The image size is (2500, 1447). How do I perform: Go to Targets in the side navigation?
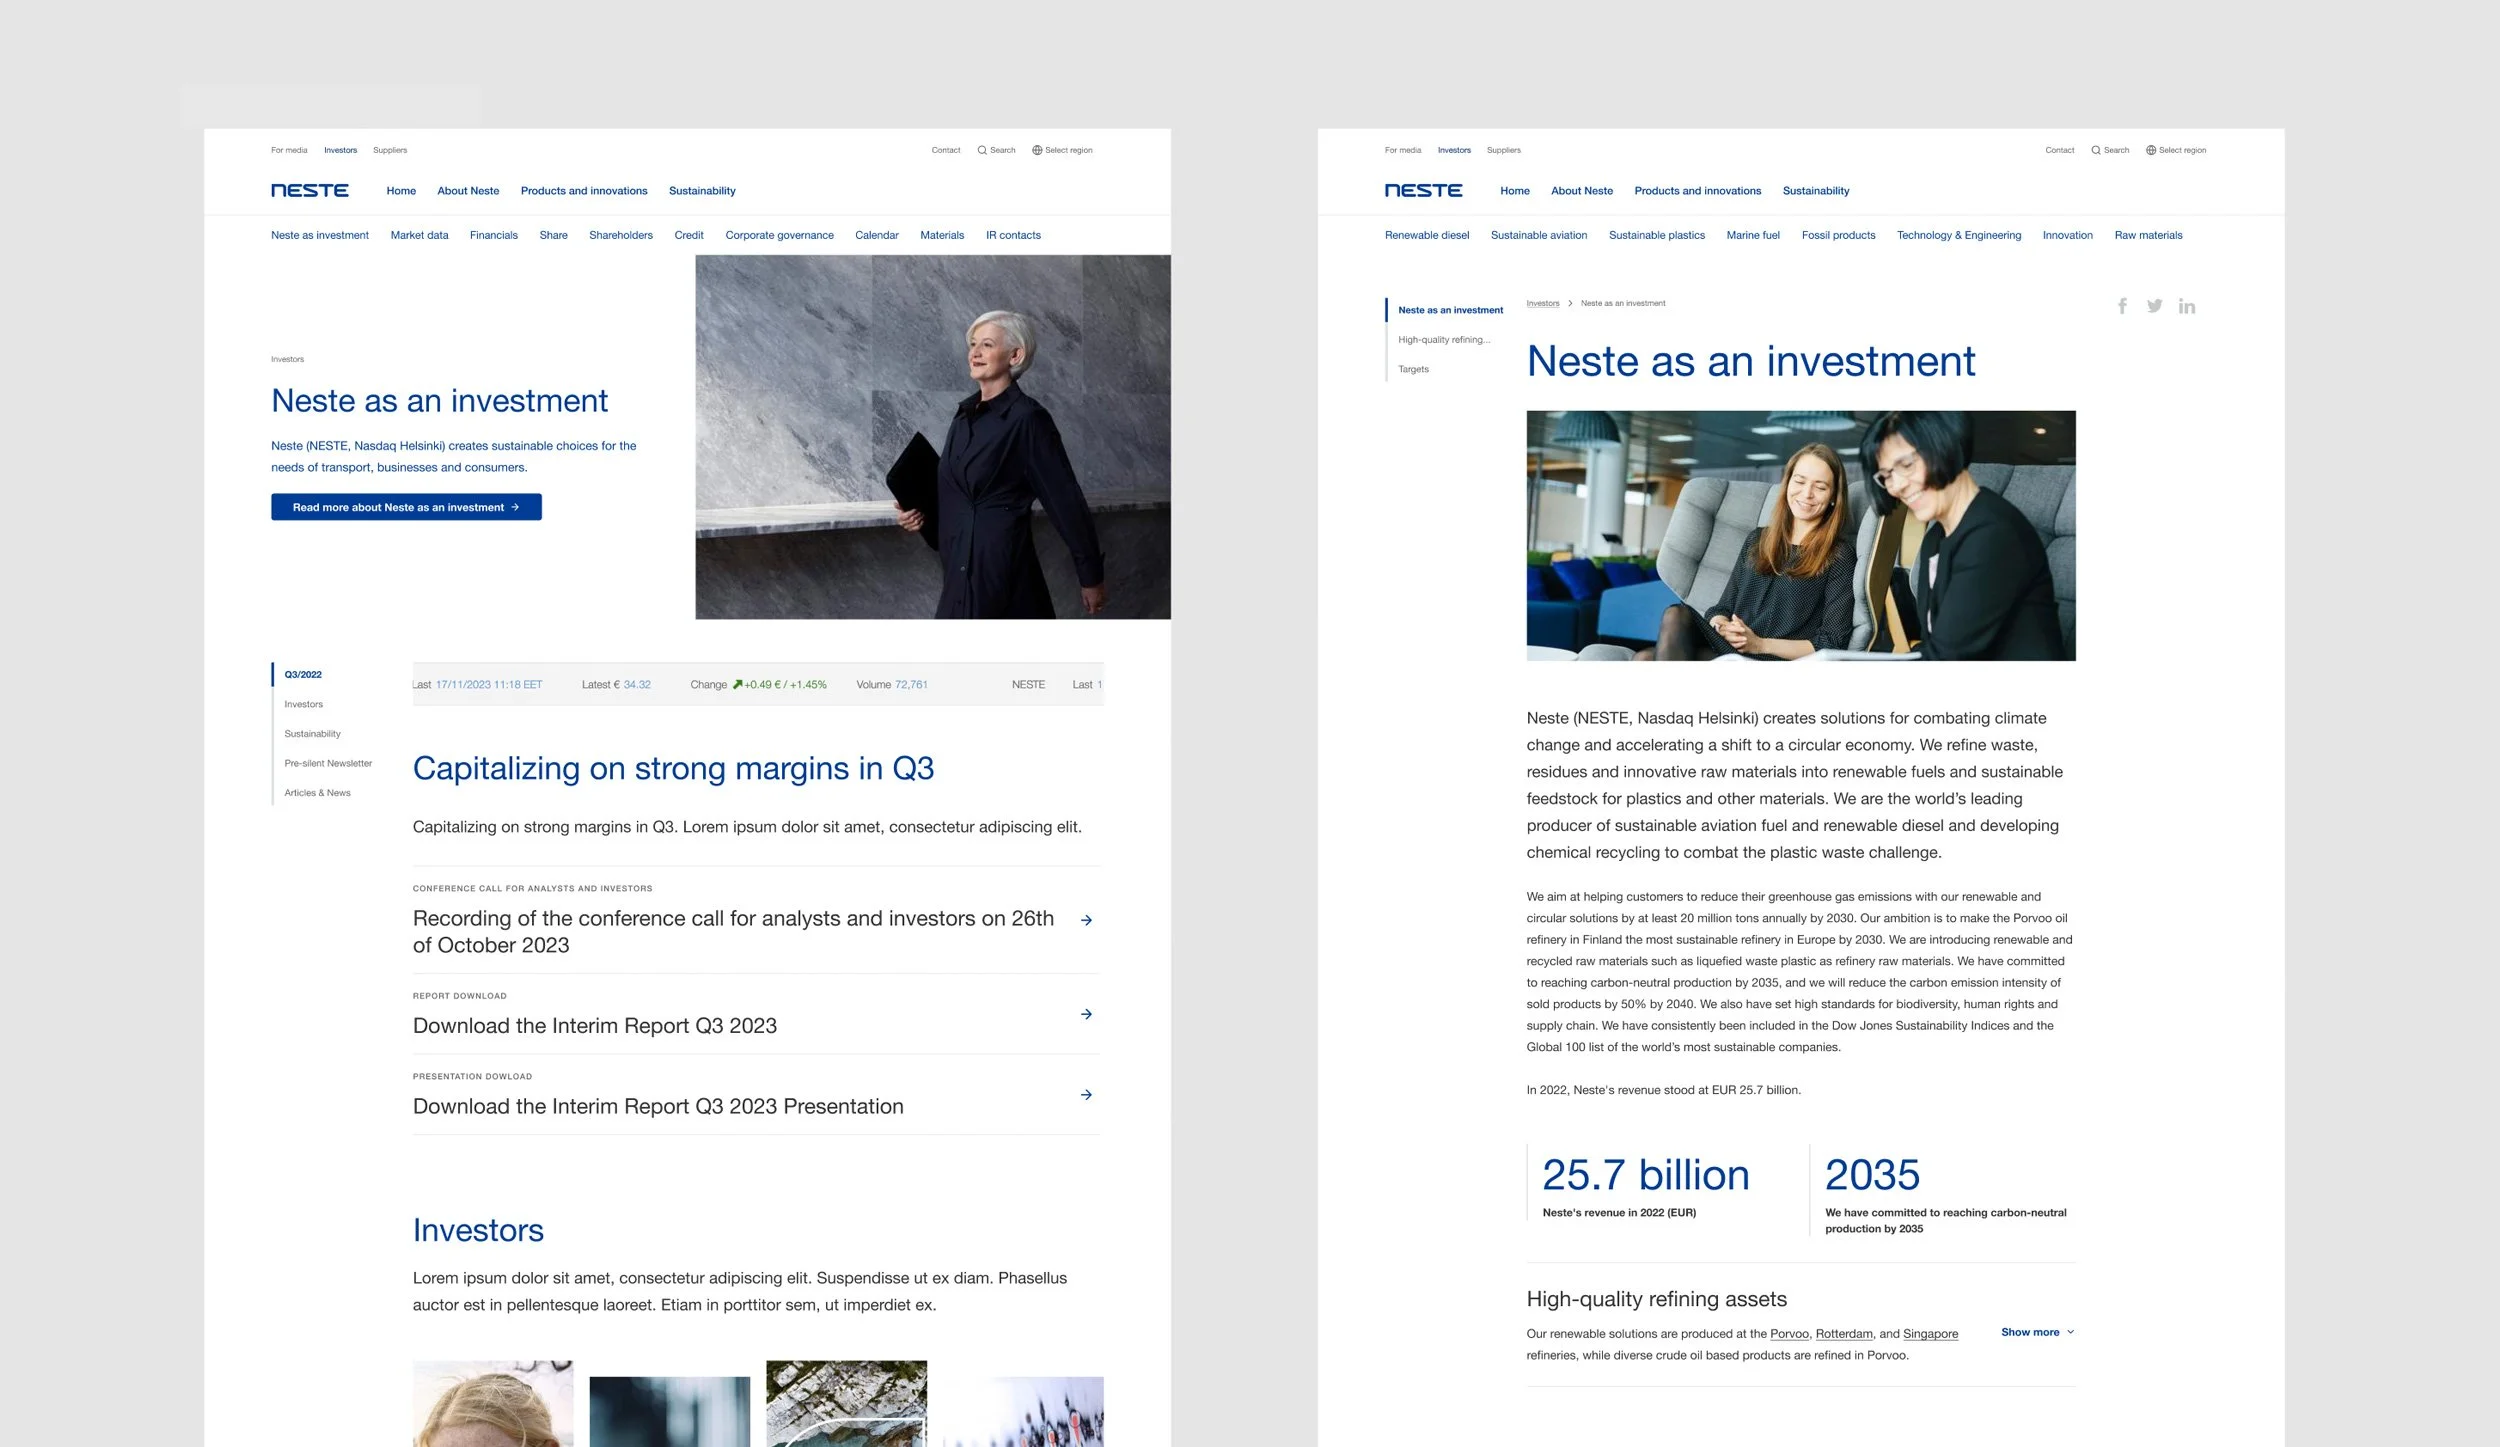[x=1413, y=369]
